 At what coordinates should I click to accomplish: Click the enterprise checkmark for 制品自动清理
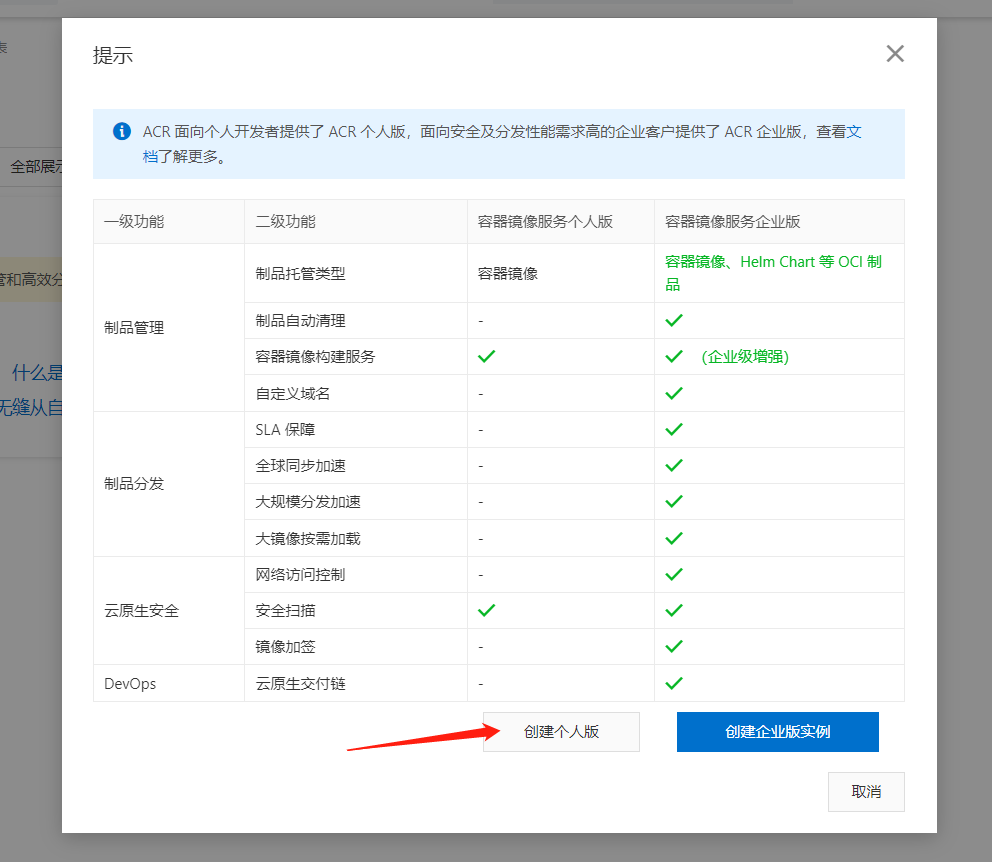click(x=674, y=320)
